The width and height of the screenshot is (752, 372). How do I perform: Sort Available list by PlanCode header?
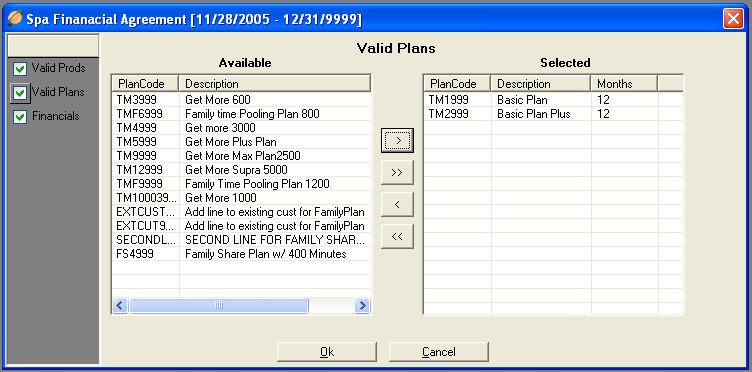(x=145, y=84)
